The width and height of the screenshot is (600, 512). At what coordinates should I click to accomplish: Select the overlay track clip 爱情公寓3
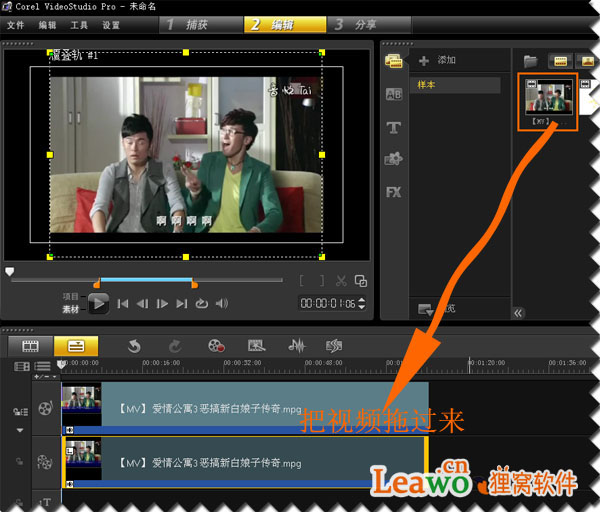pyautogui.click(x=245, y=462)
